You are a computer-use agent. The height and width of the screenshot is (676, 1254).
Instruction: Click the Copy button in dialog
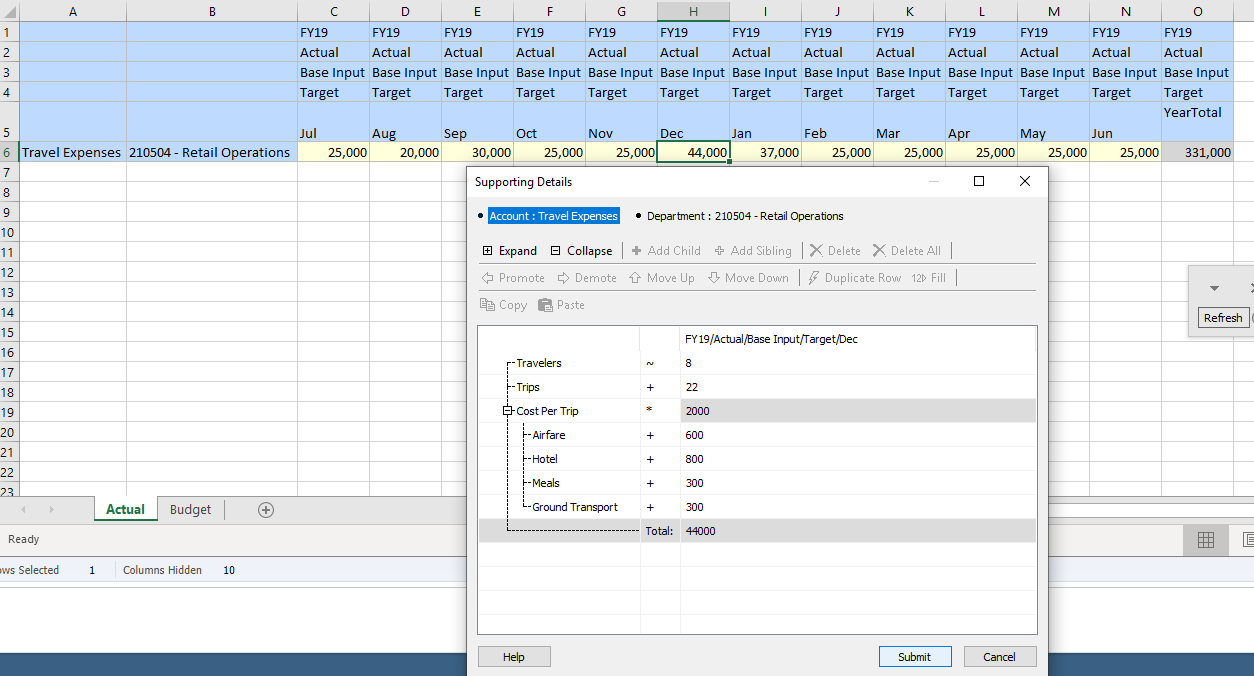click(x=503, y=305)
